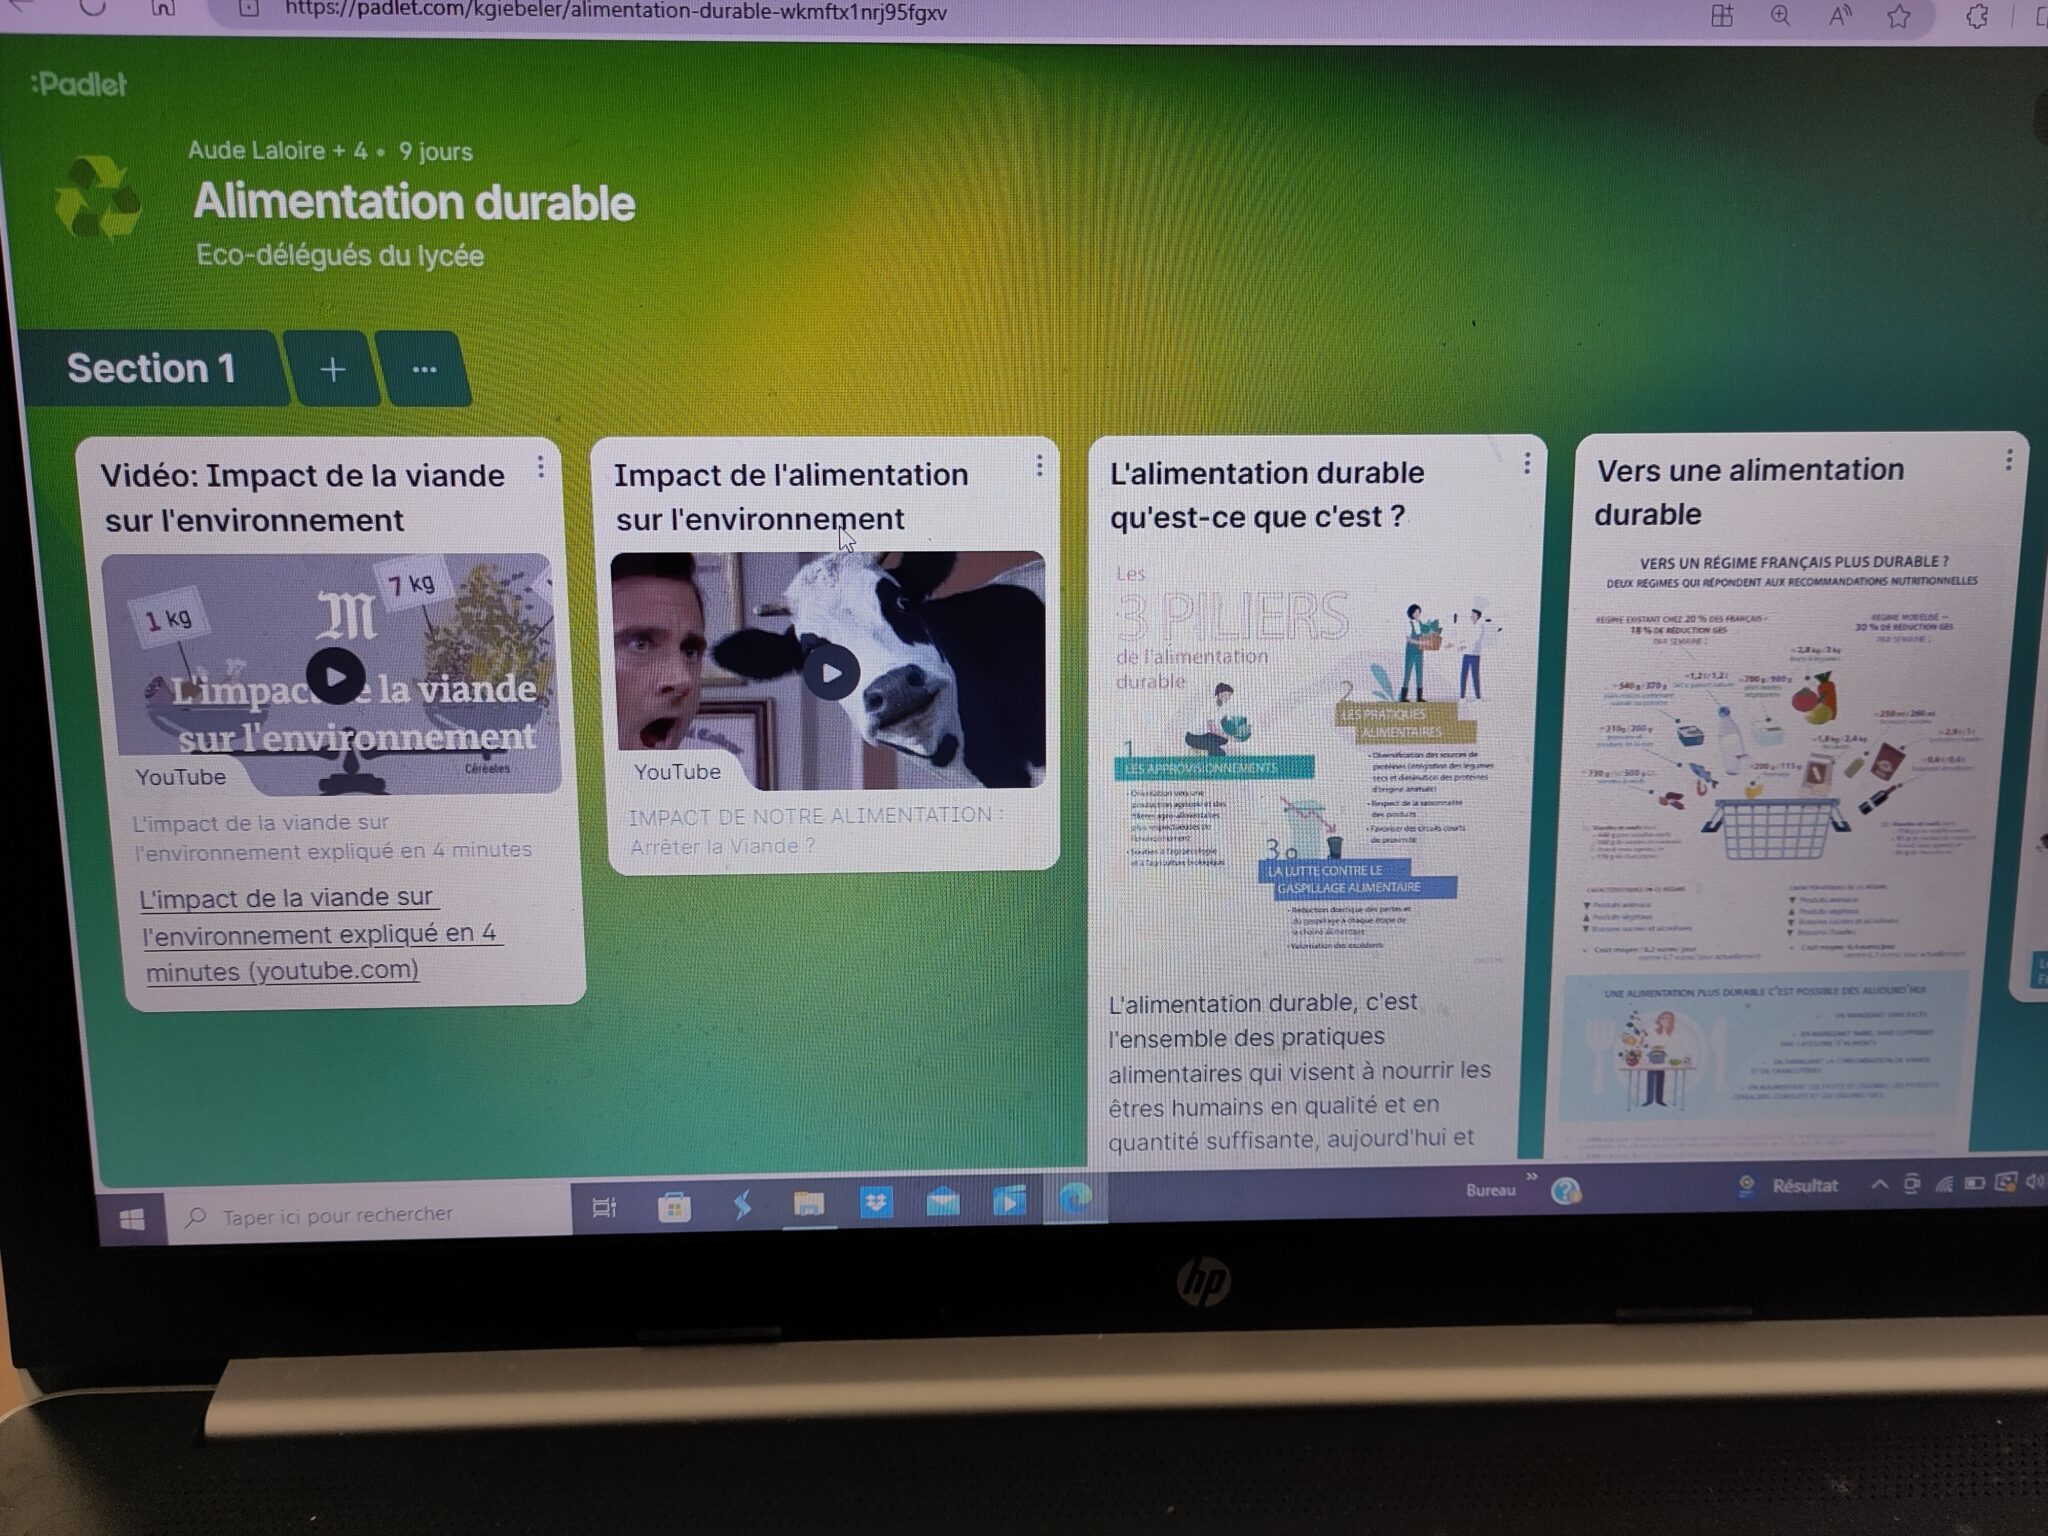Add page to favorites with star icon
This screenshot has height=1536, width=2048.
pos(1898,16)
